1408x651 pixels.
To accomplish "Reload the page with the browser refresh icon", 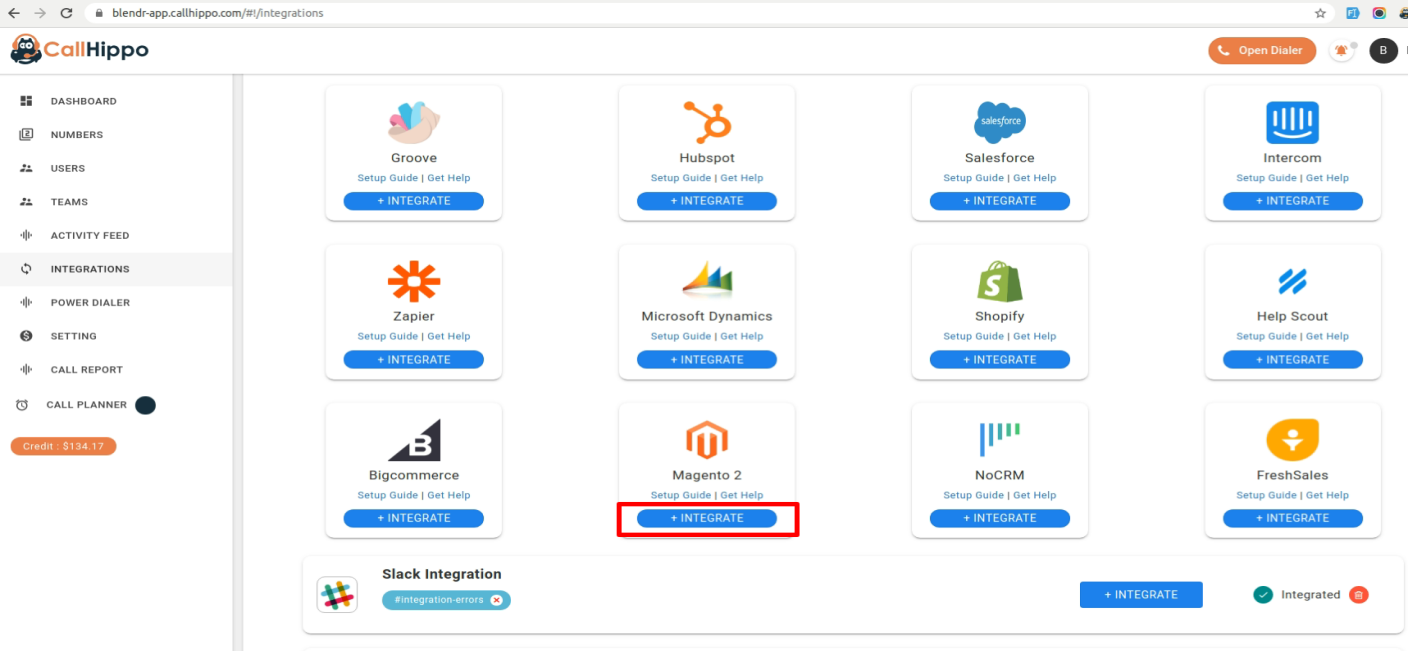I will [66, 13].
